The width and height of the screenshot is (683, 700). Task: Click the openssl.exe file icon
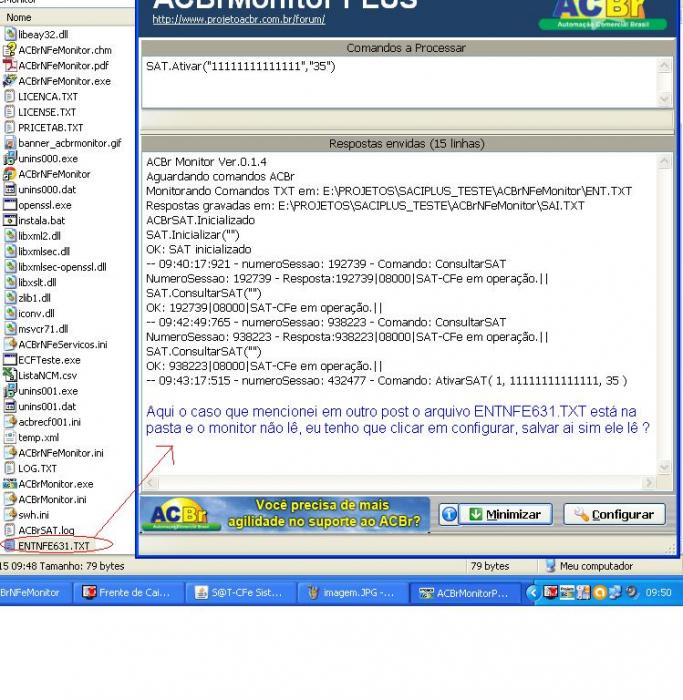point(10,205)
